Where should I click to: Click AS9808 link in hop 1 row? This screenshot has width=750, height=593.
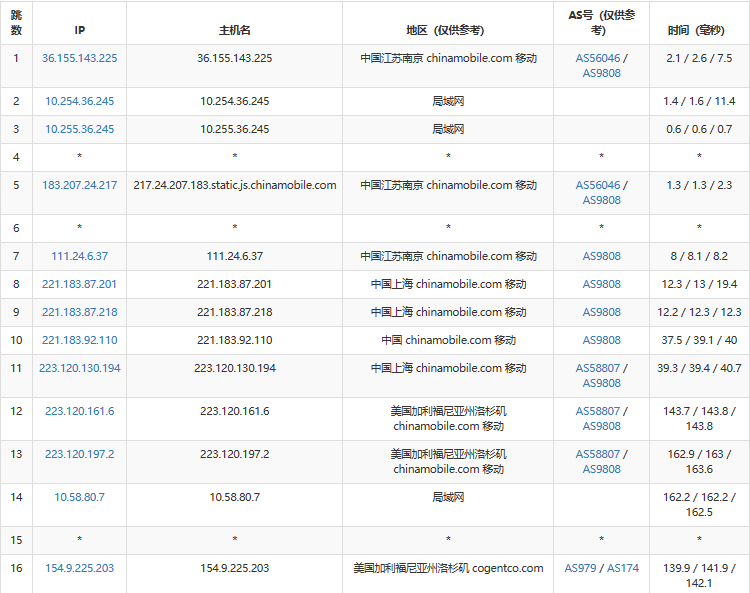(x=601, y=73)
